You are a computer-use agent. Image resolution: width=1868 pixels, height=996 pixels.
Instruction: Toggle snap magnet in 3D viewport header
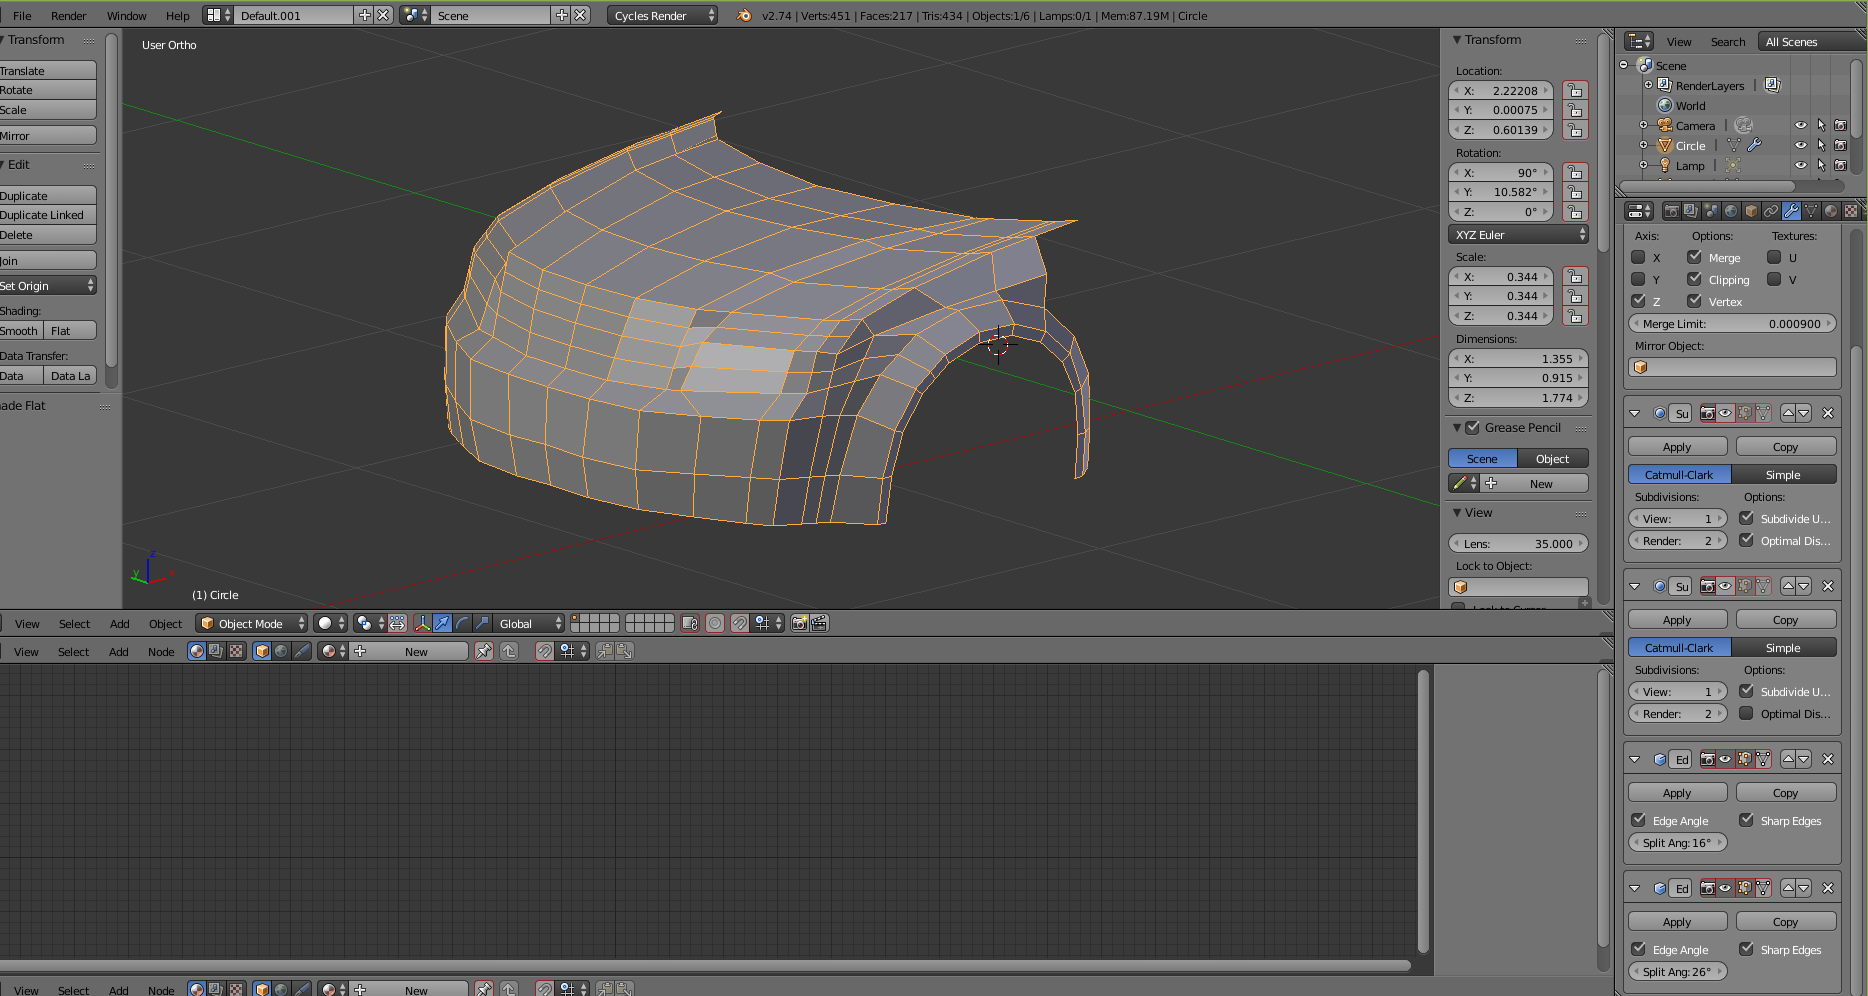[x=739, y=623]
